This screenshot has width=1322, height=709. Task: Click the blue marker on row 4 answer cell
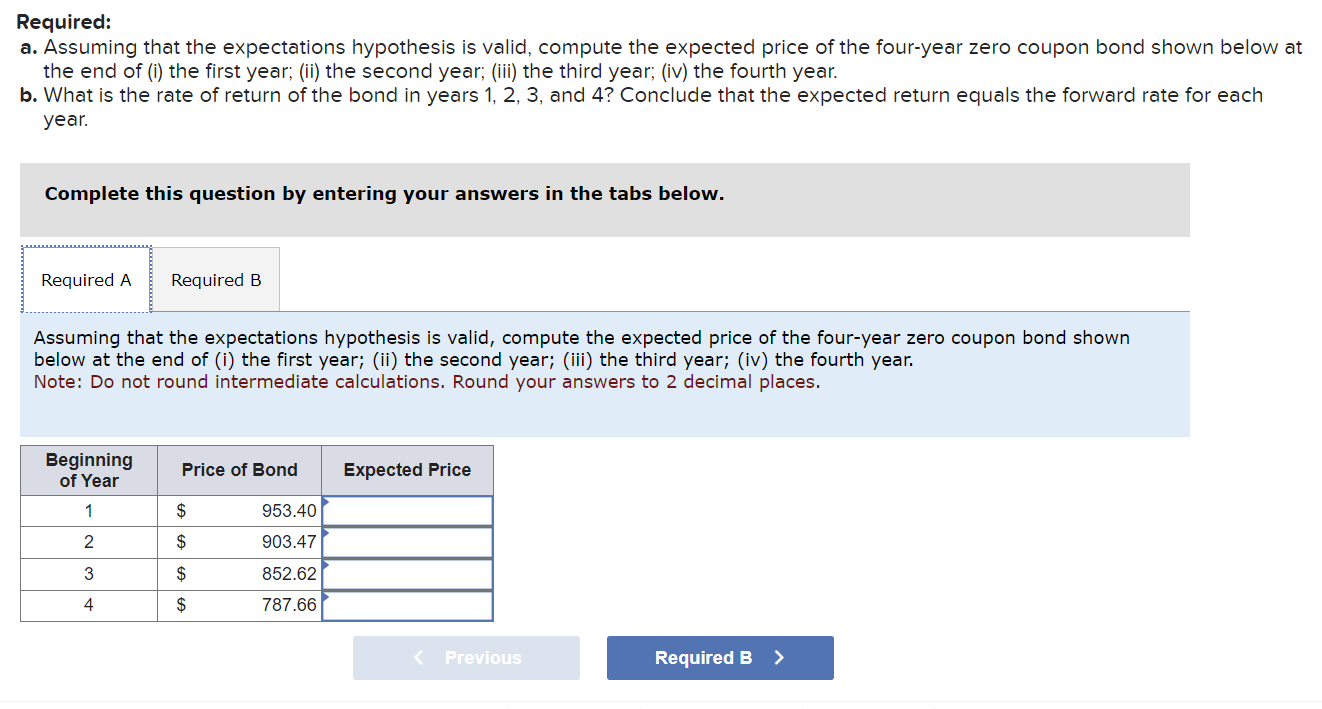click(x=325, y=598)
